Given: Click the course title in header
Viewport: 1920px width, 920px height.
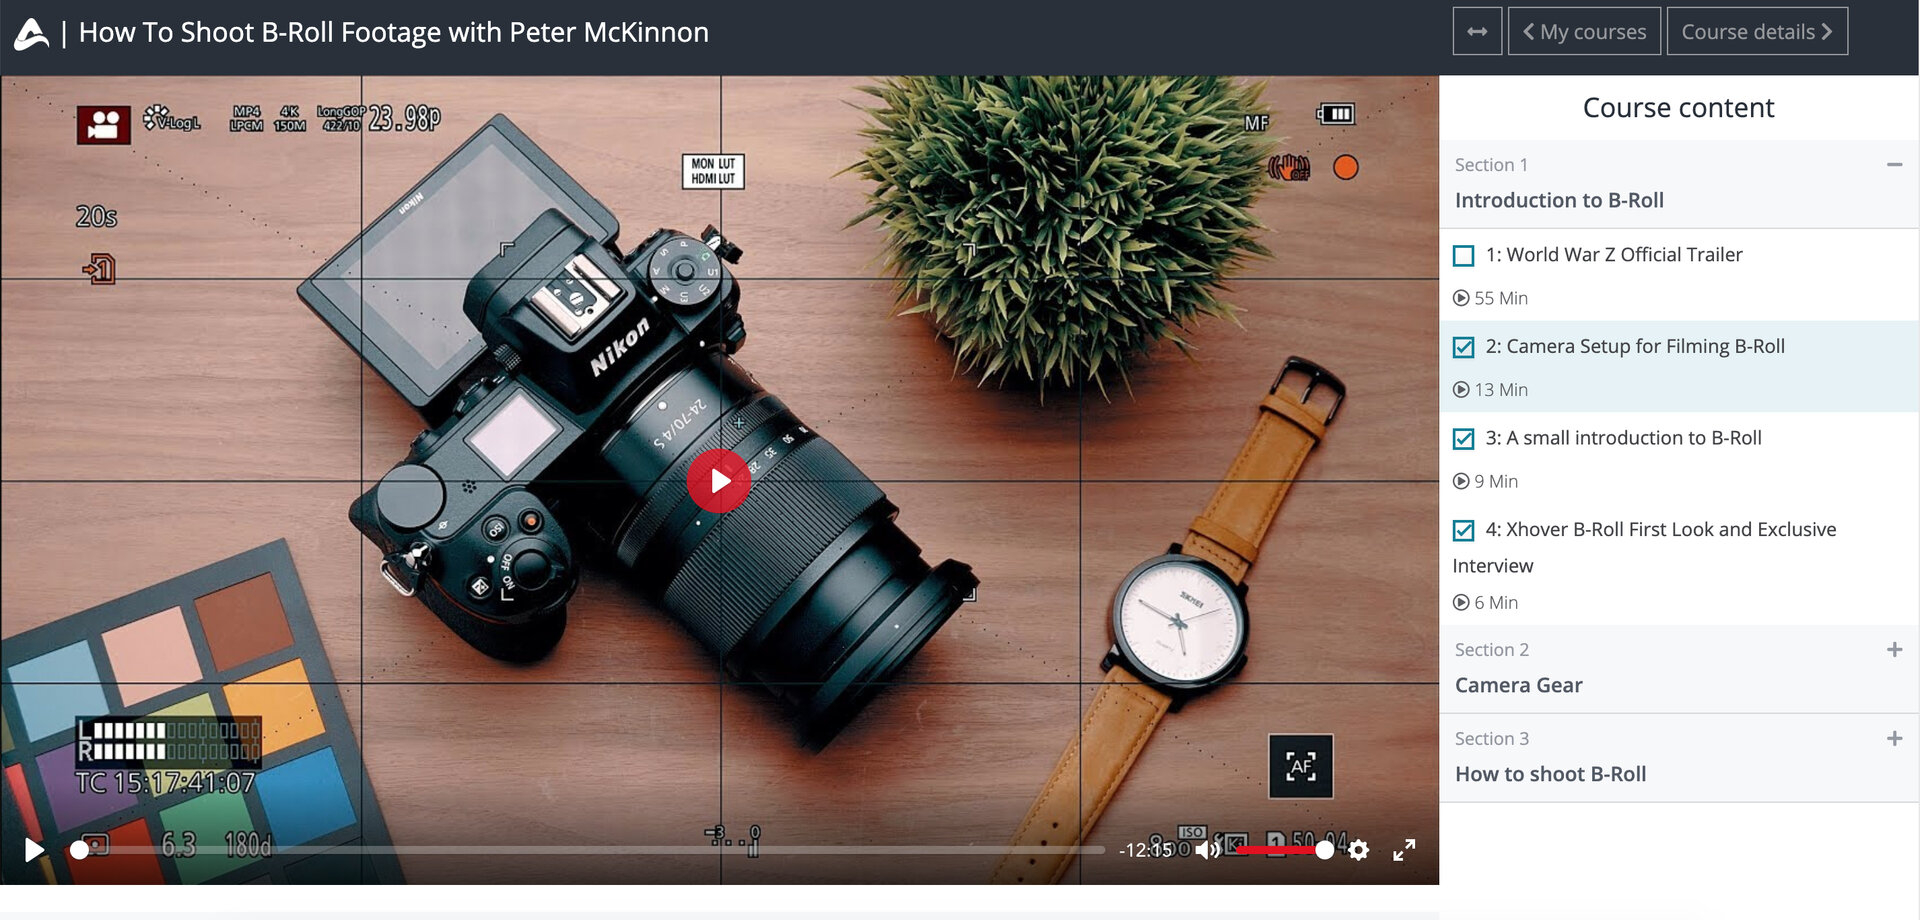Looking at the screenshot, I should point(393,32).
